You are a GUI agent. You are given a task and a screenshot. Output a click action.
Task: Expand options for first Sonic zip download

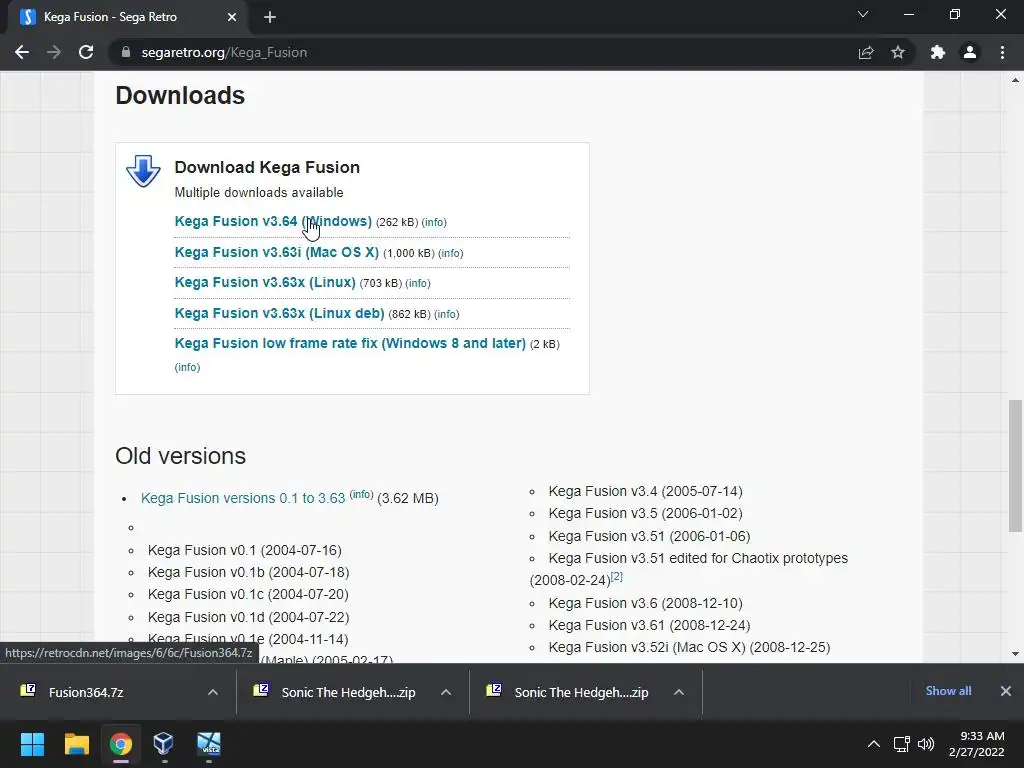(446, 692)
